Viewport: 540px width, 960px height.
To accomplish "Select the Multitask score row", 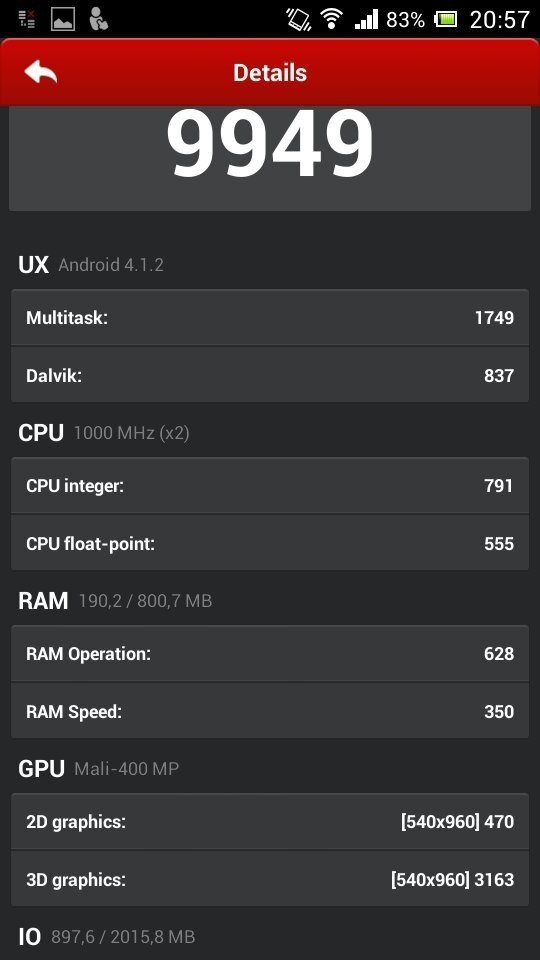I will 270,318.
